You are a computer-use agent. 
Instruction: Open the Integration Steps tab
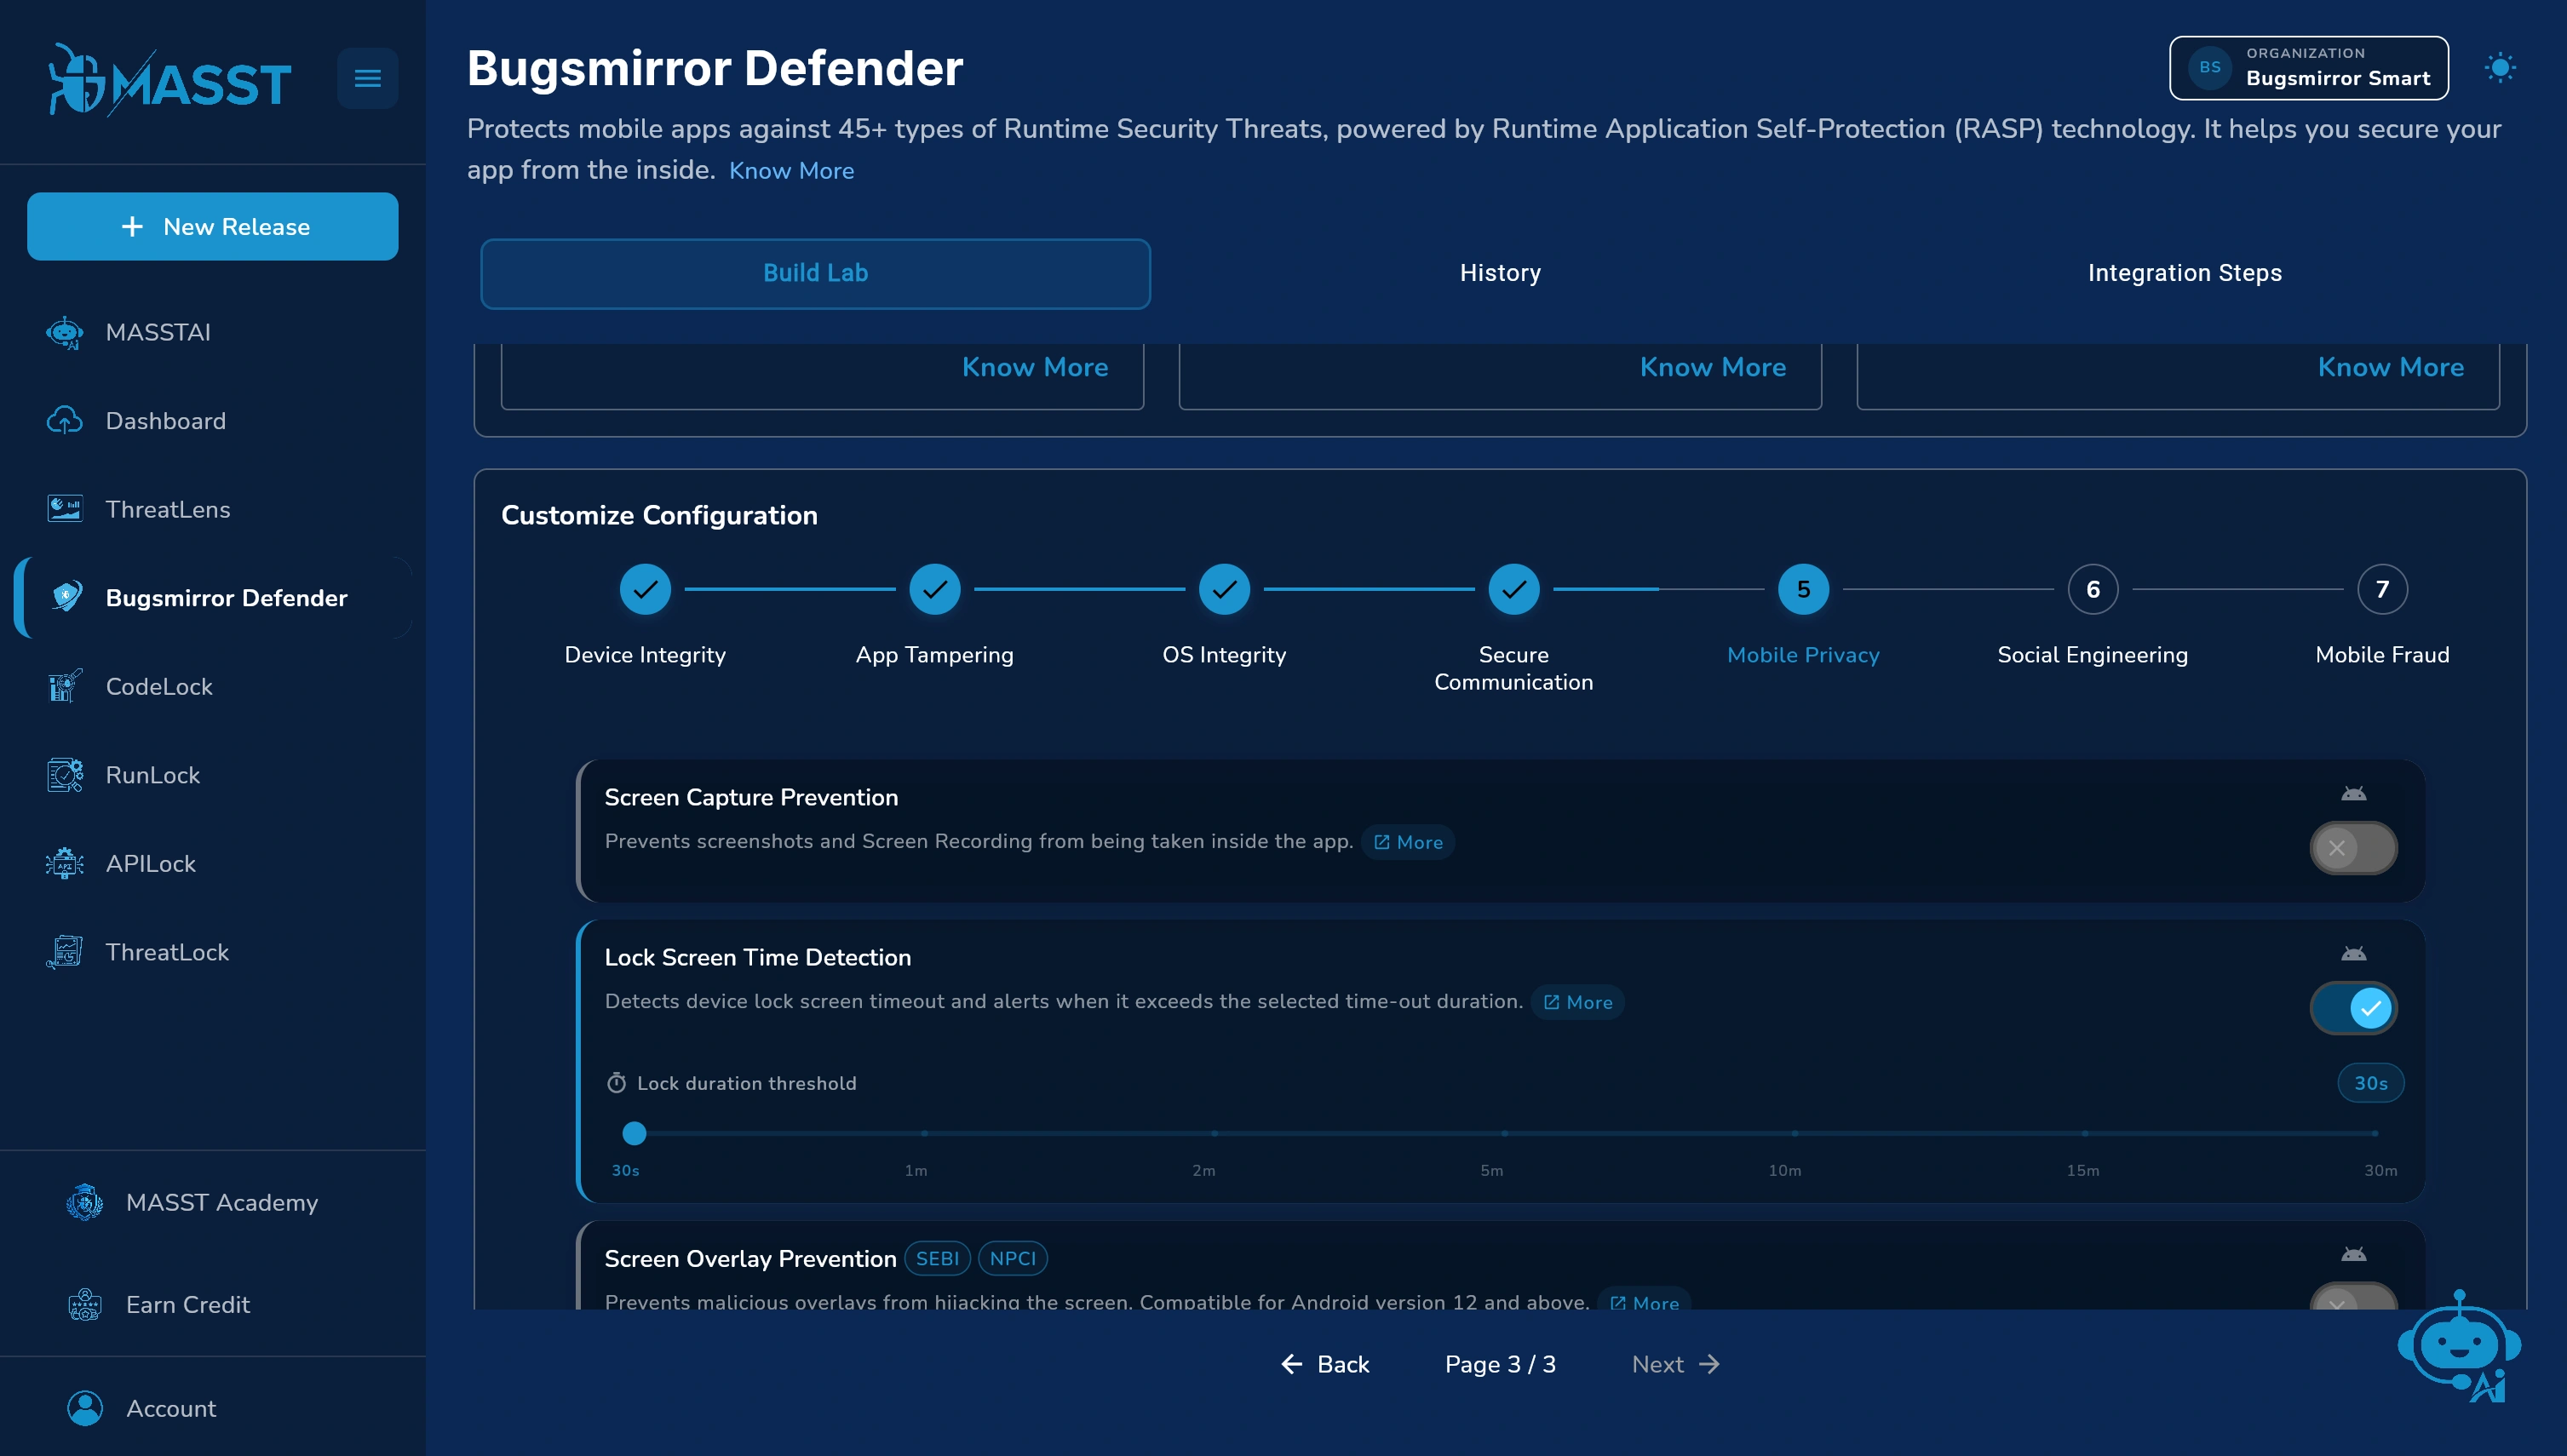2184,273
